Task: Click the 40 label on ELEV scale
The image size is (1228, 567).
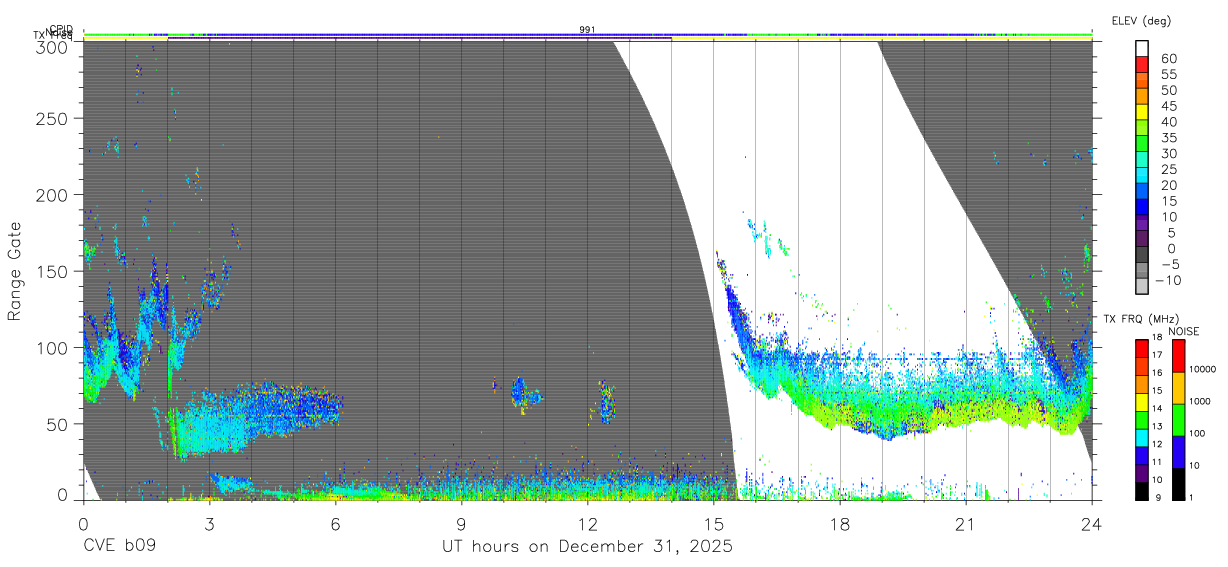Action: coord(1169,122)
